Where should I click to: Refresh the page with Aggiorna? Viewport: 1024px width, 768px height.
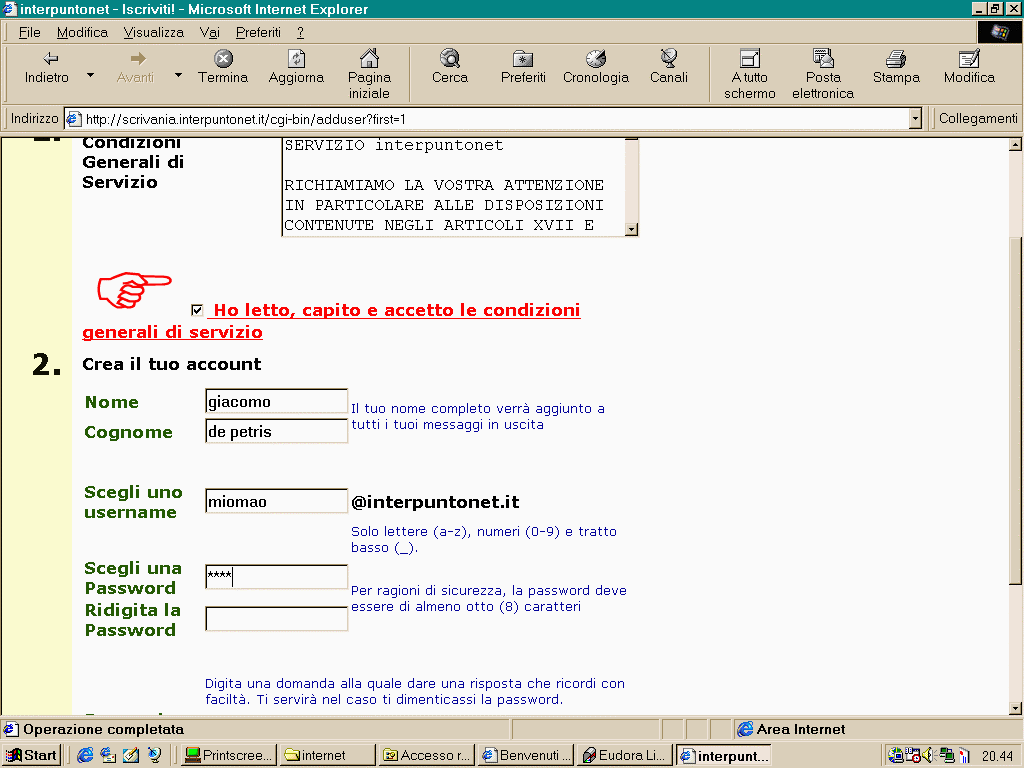click(x=296, y=67)
